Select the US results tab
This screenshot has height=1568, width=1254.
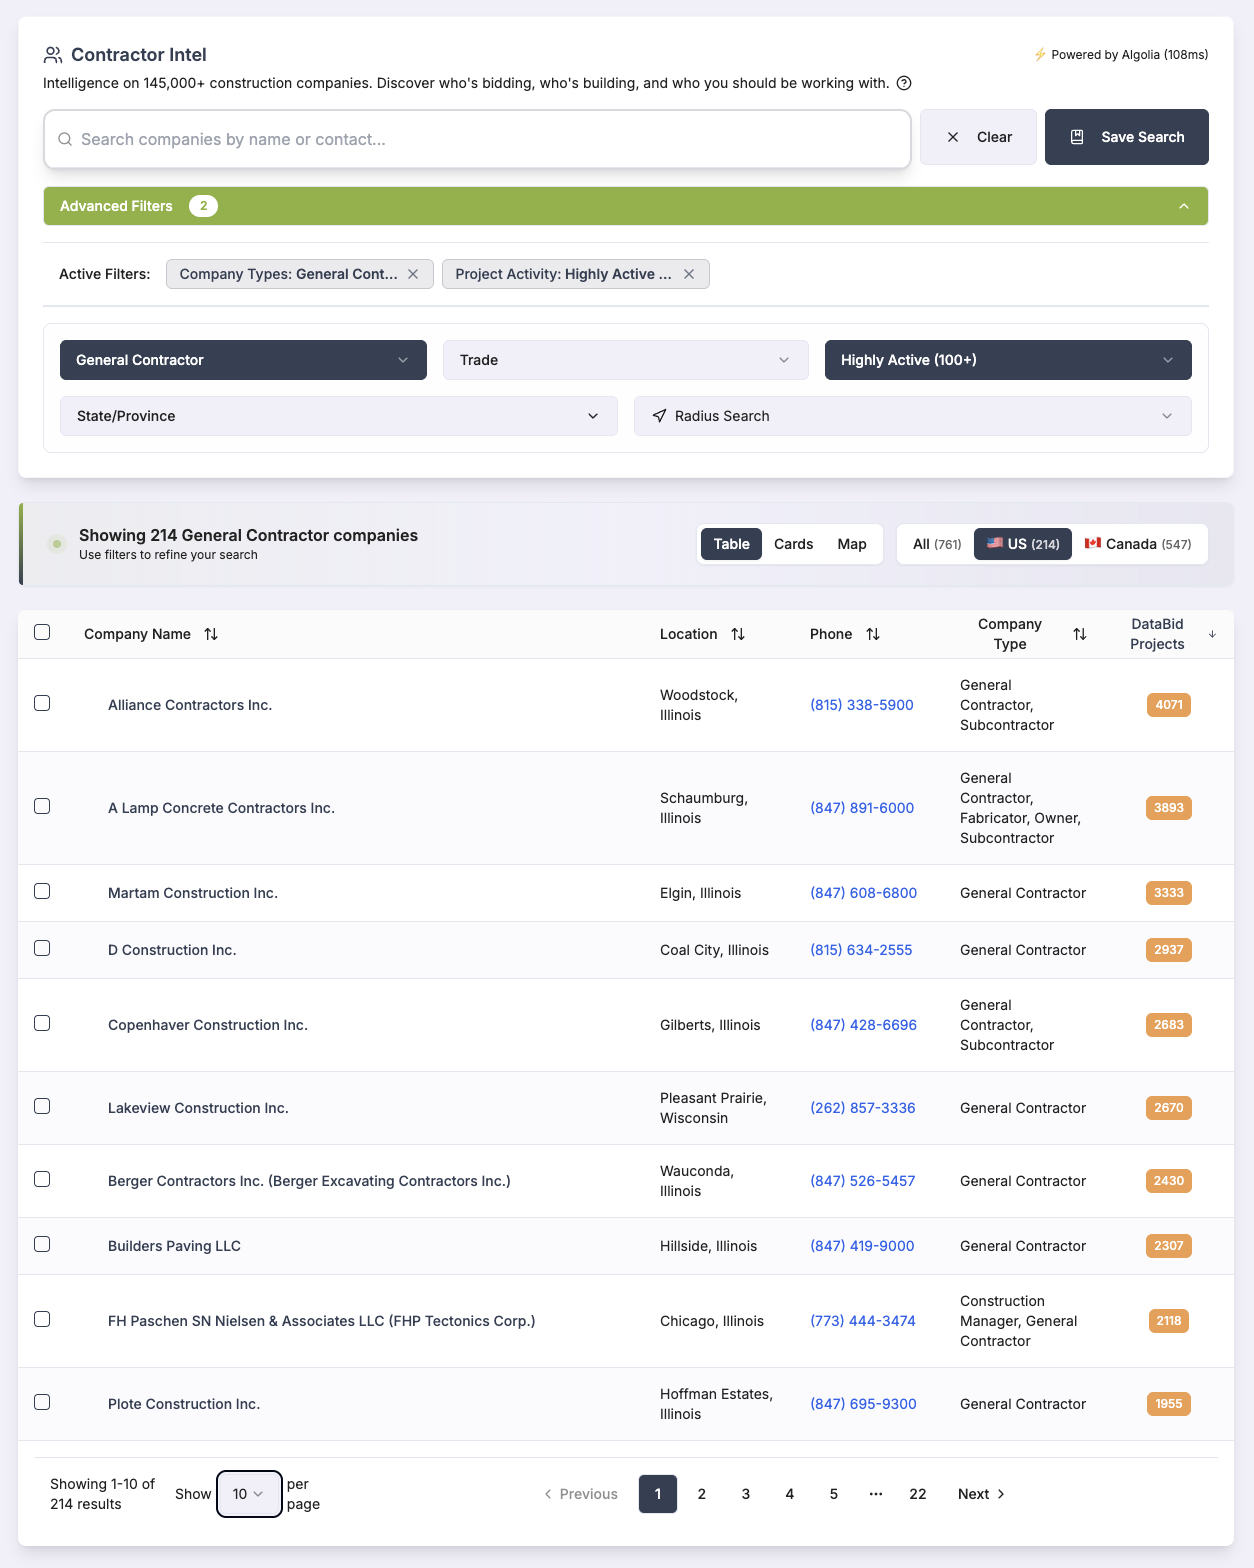[1023, 544]
